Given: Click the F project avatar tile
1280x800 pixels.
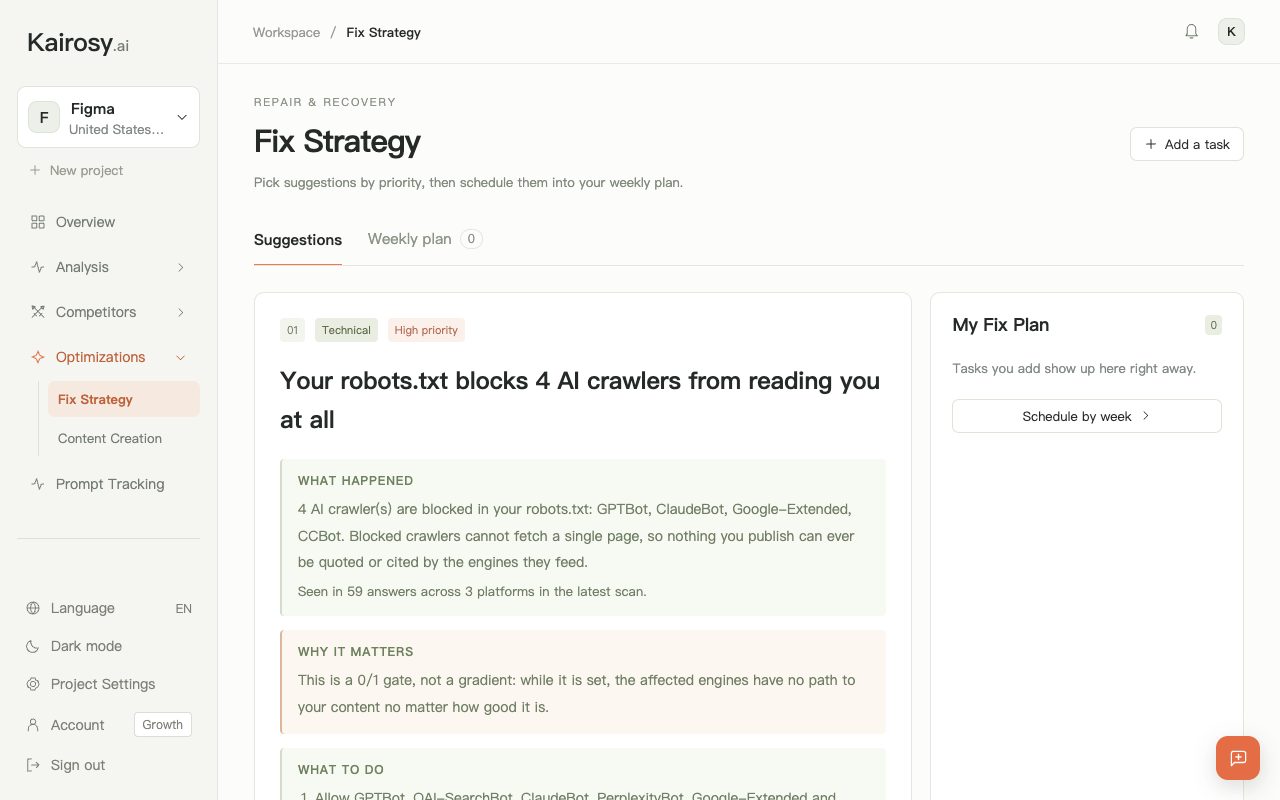Looking at the screenshot, I should click(44, 117).
